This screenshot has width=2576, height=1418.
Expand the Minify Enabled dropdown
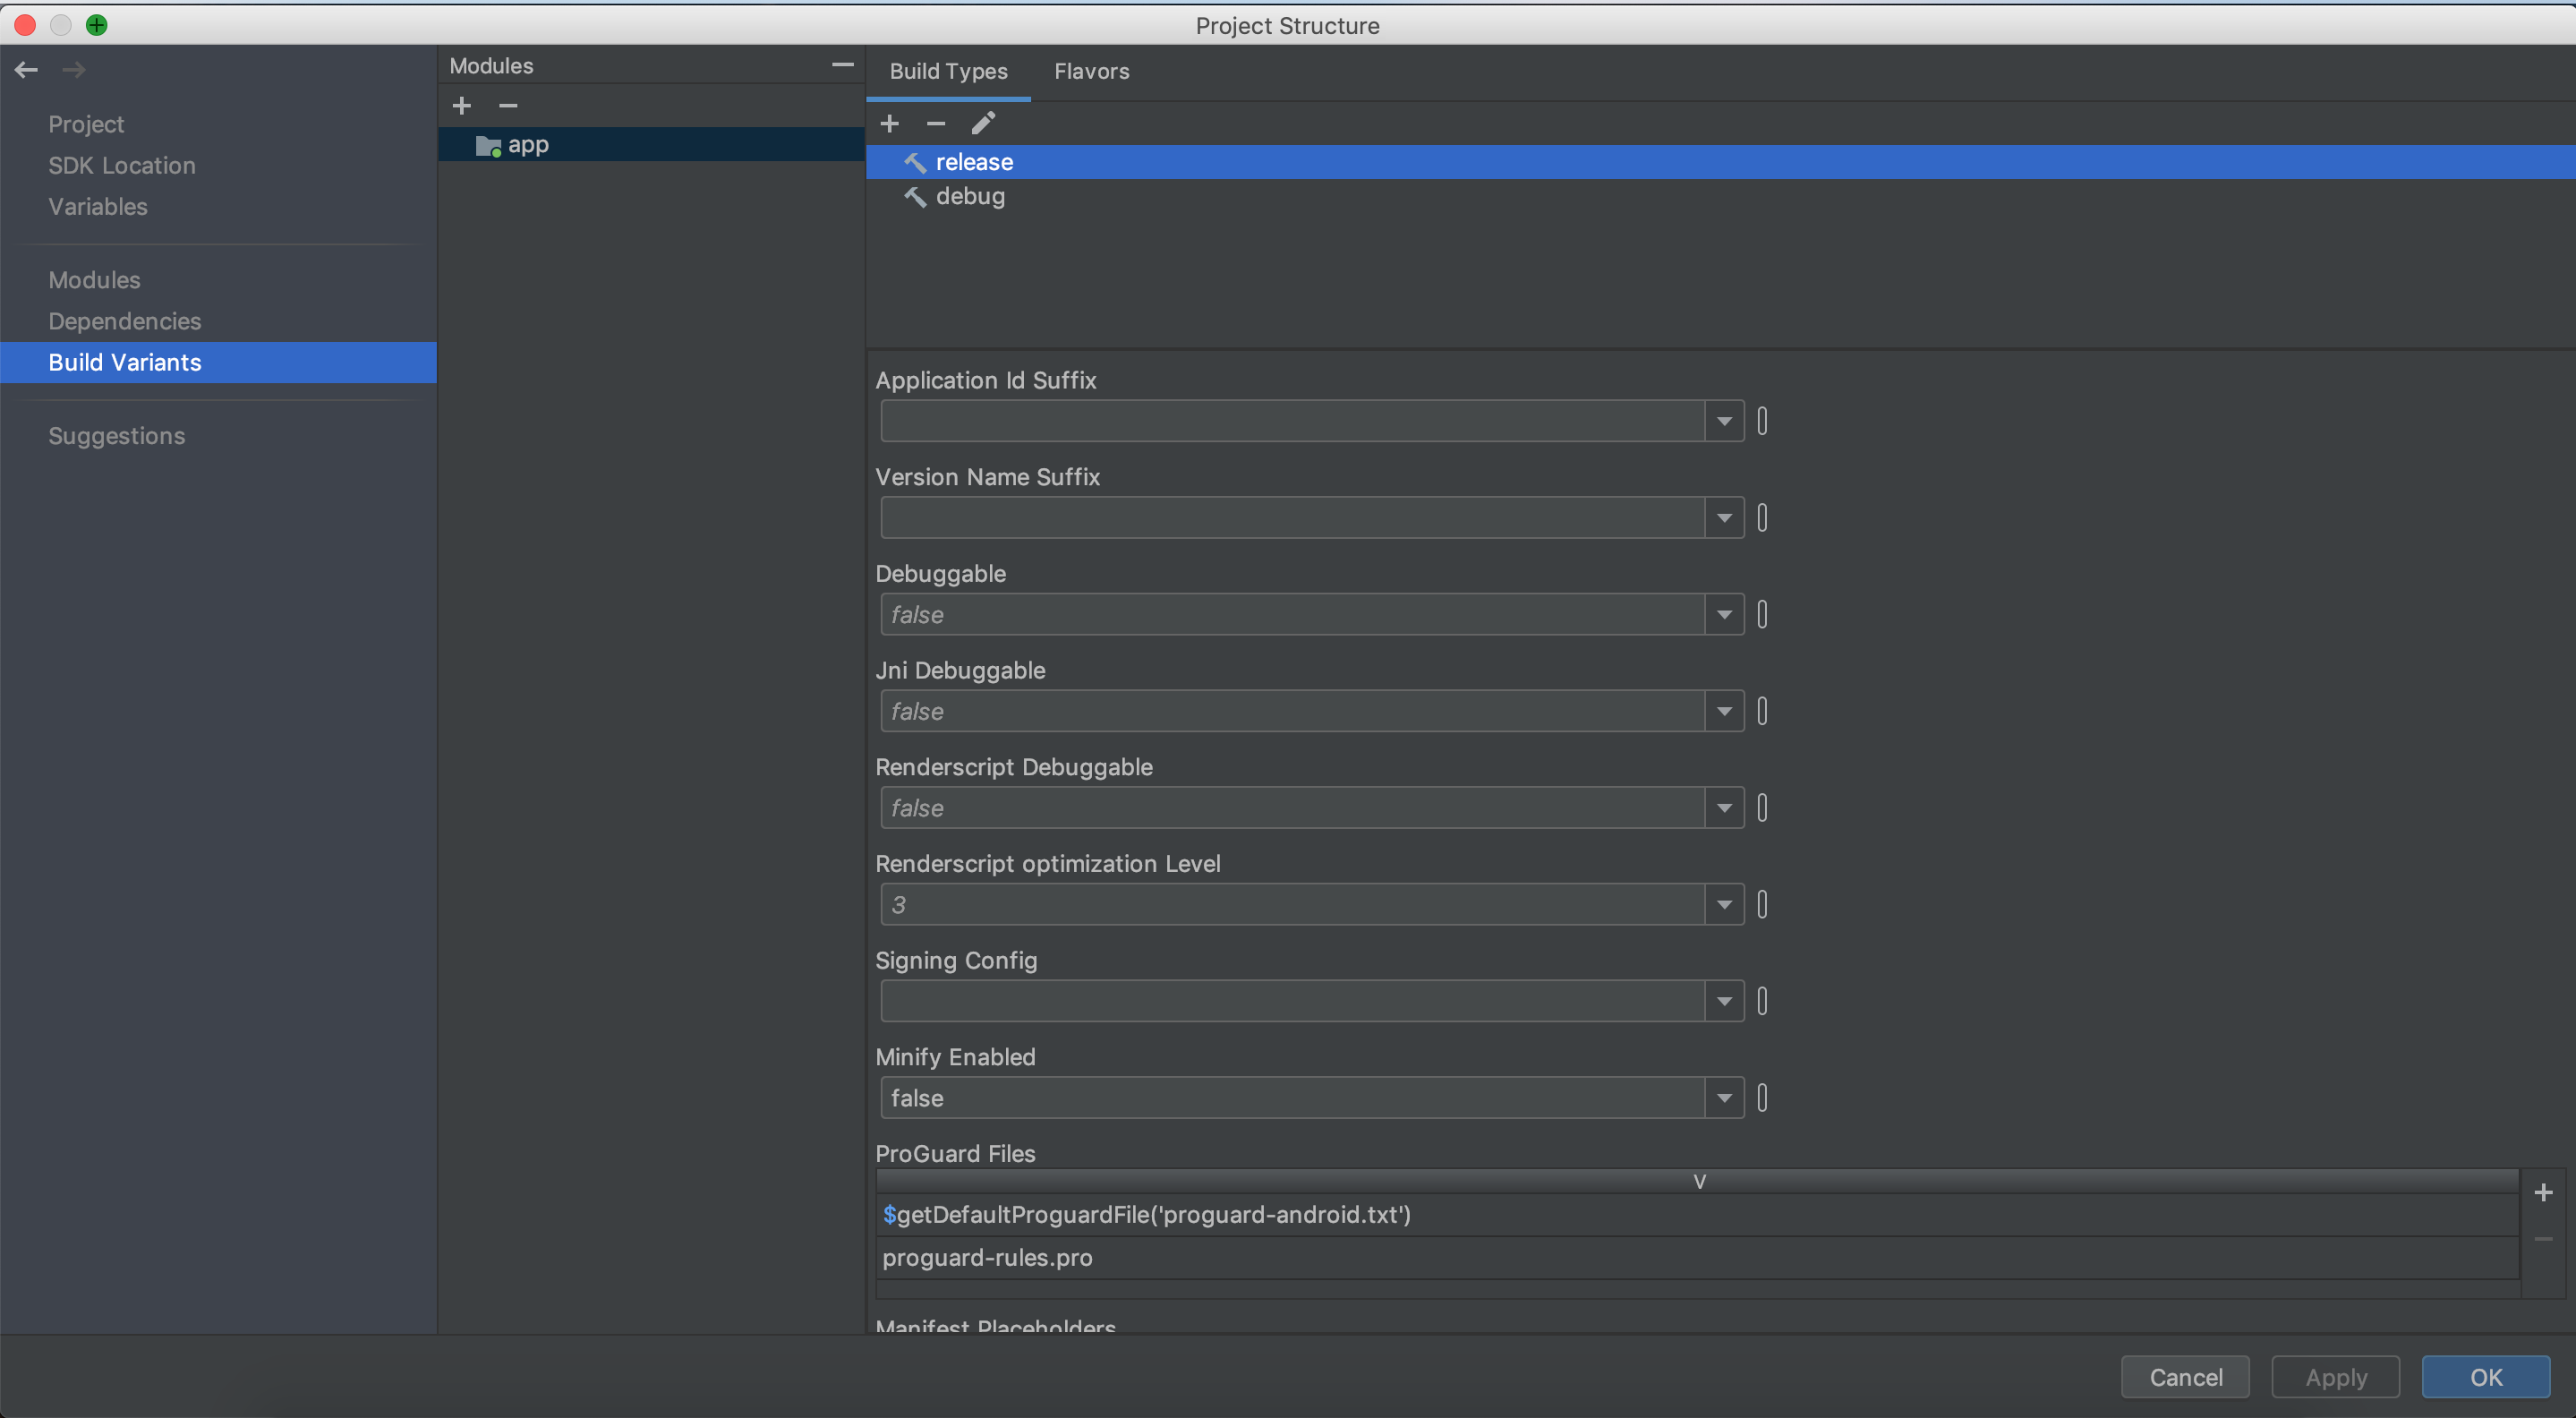coord(1724,1098)
